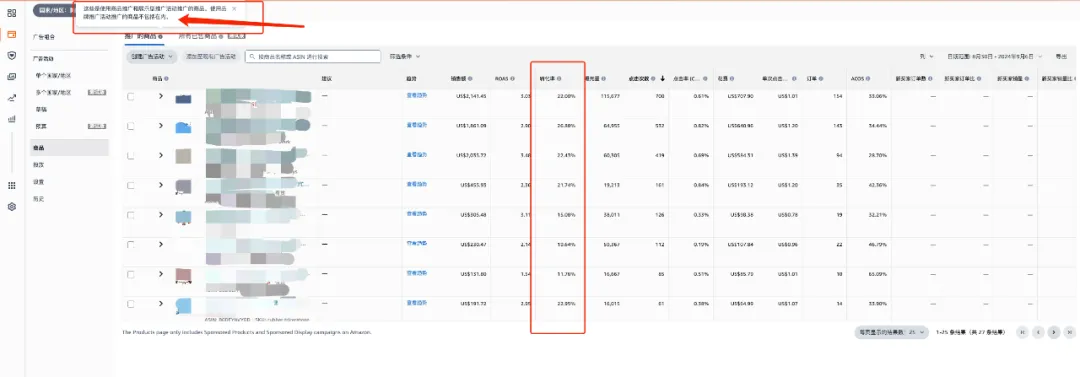Open the trending arrow insights icon in rail
The width and height of the screenshot is (1080, 377).
point(11,98)
